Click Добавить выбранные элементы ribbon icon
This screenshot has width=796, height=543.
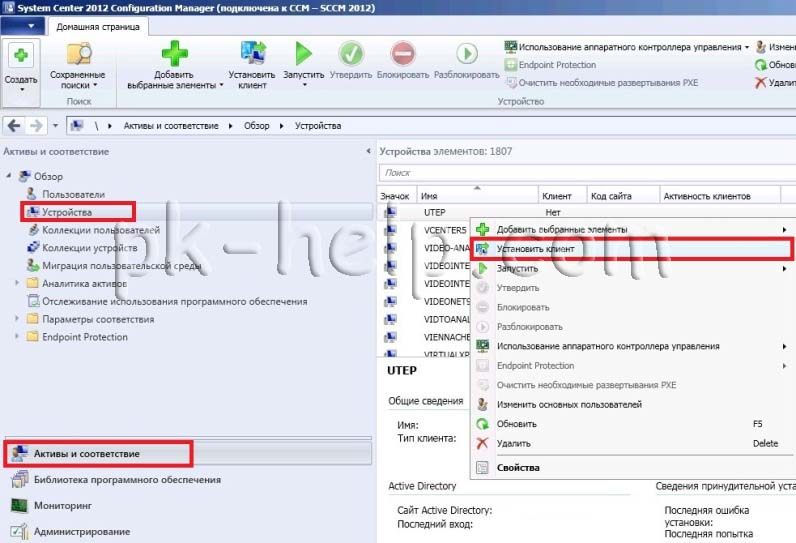[174, 53]
